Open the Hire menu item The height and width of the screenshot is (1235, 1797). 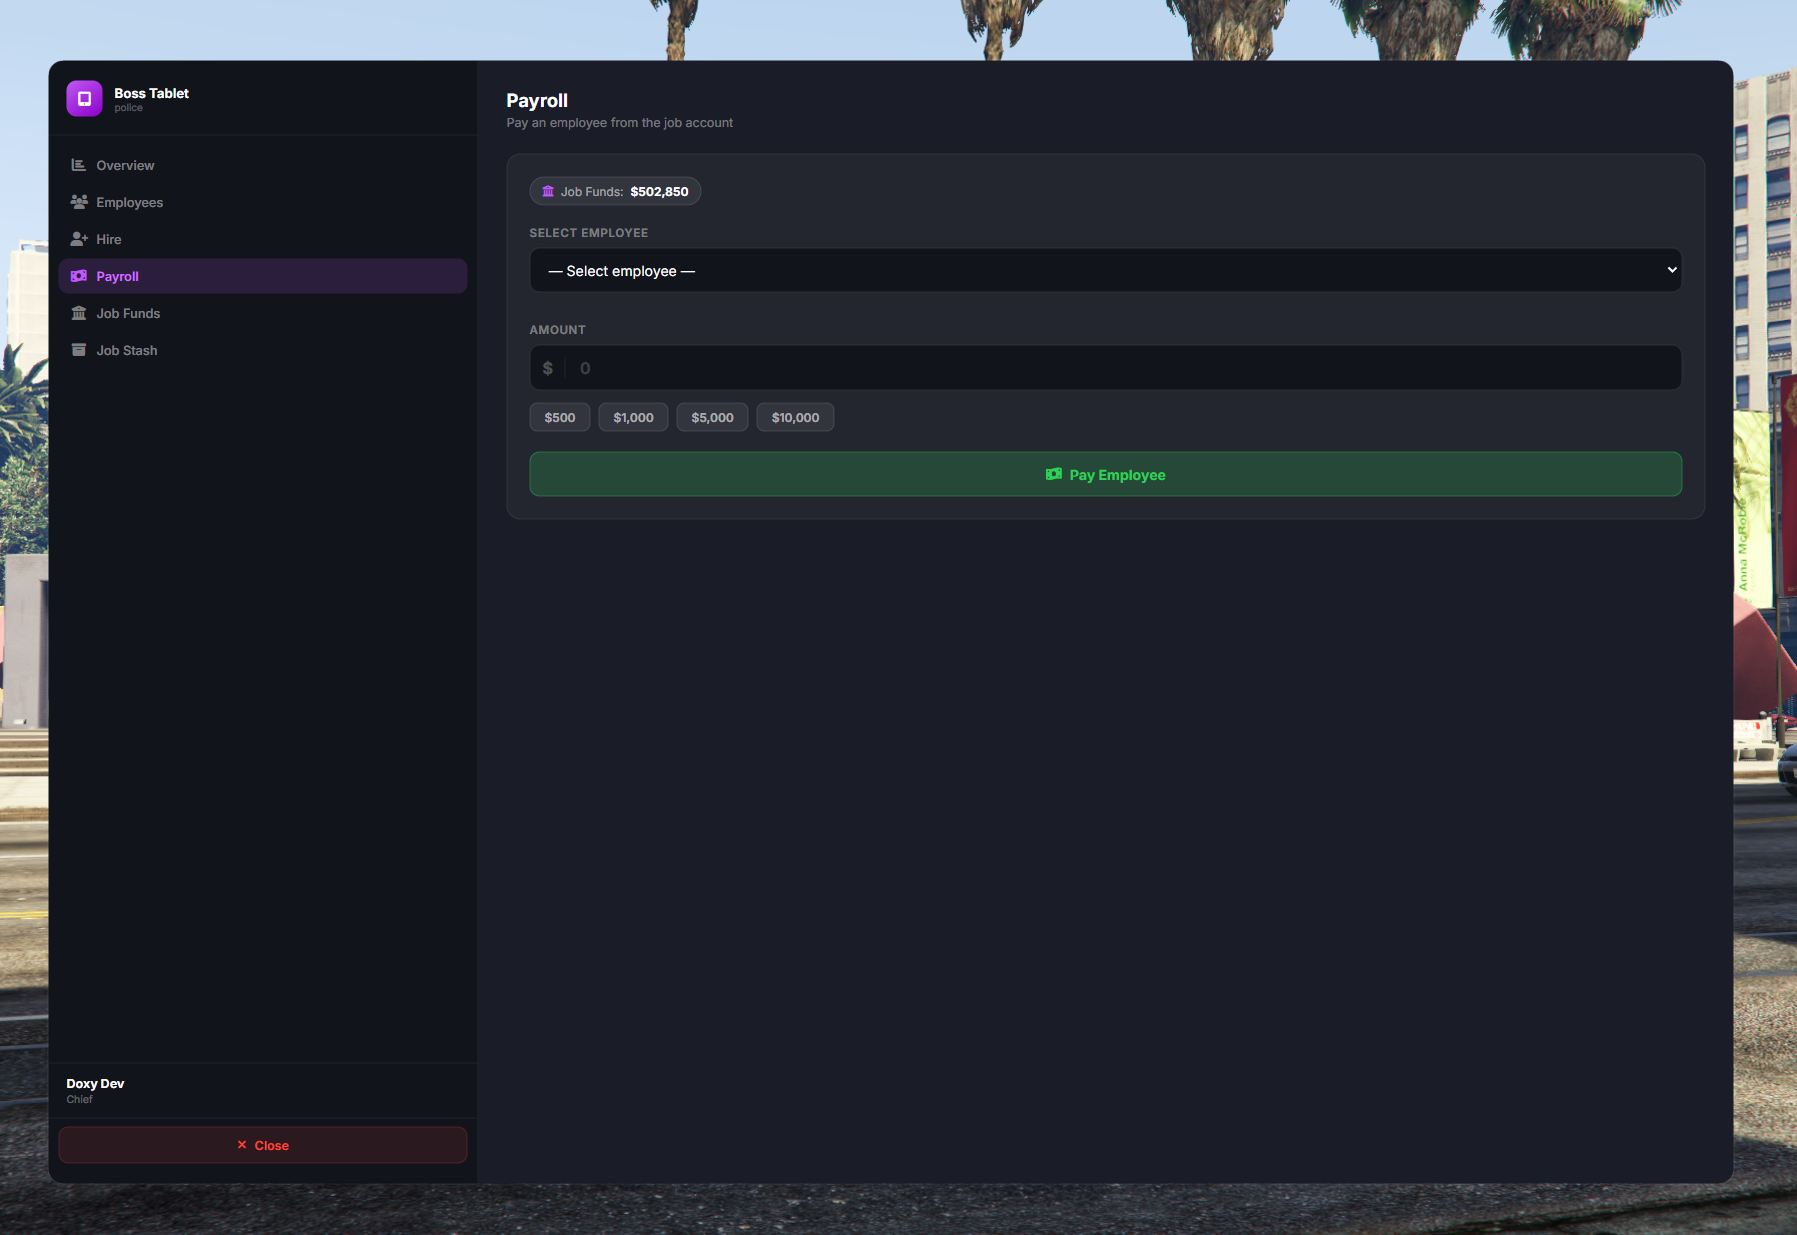click(263, 239)
